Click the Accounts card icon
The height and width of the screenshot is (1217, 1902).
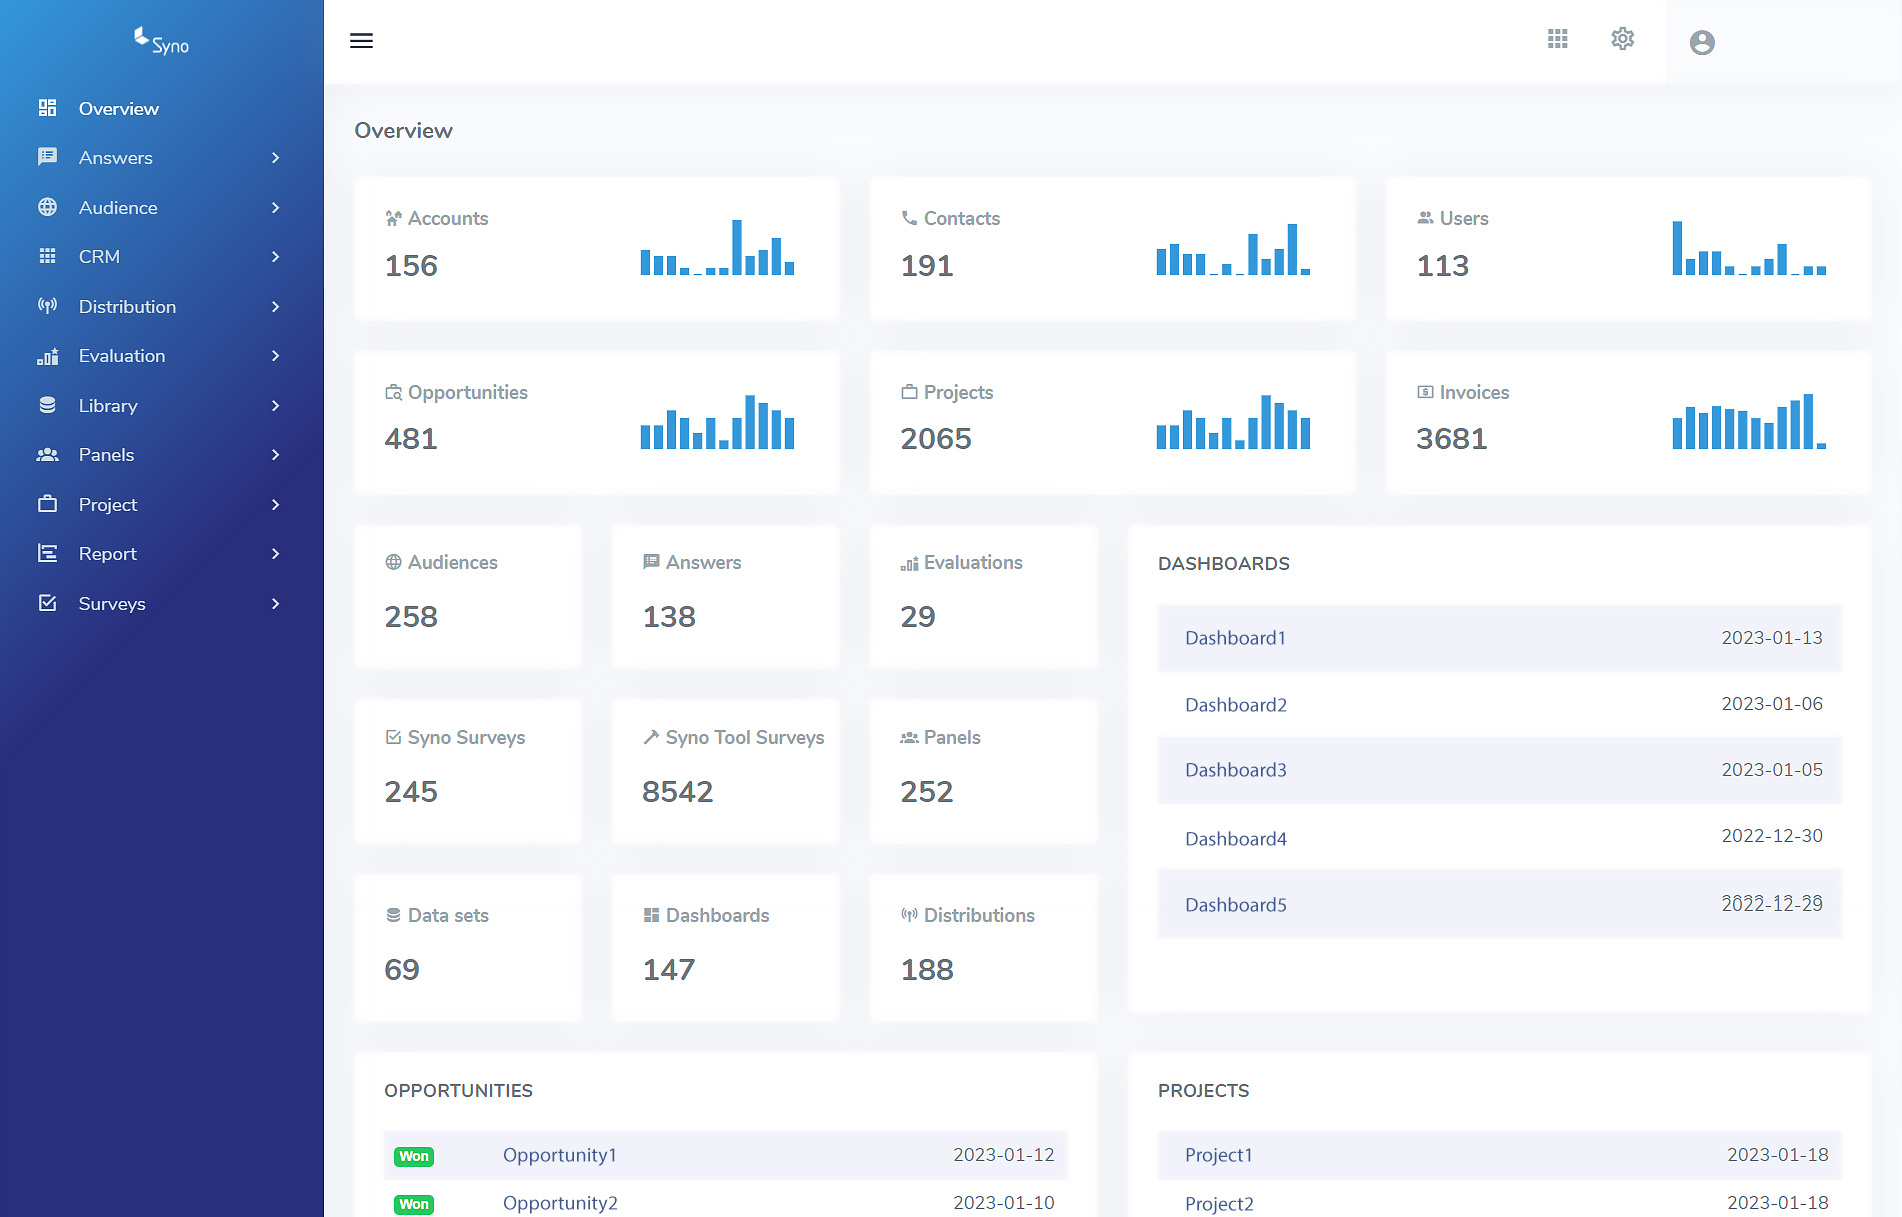(x=393, y=218)
